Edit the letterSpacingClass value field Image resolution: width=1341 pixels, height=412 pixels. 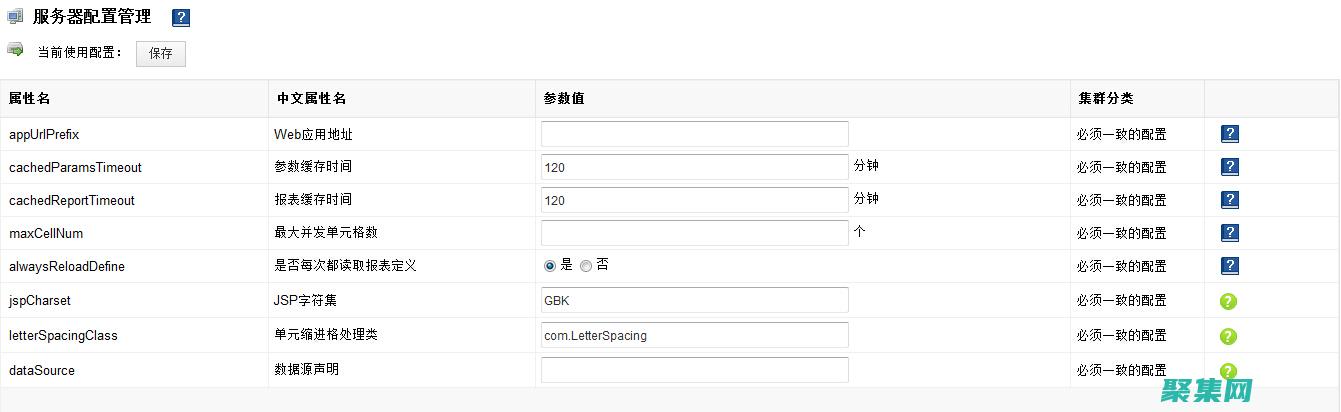click(x=694, y=335)
